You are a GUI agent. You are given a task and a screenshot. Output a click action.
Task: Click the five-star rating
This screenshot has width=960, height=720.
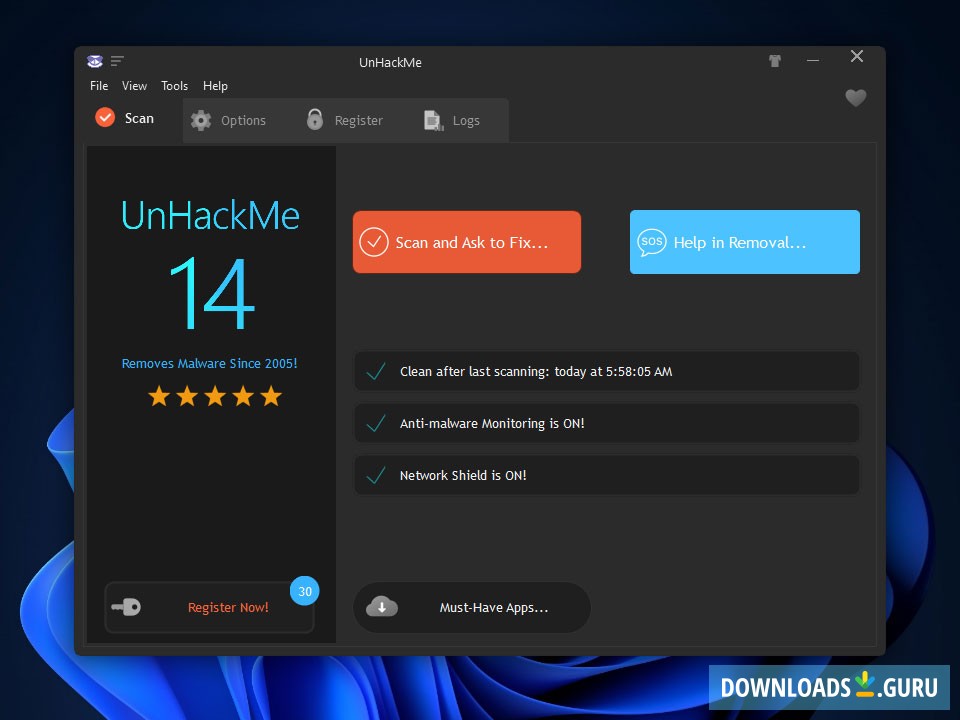coord(215,397)
